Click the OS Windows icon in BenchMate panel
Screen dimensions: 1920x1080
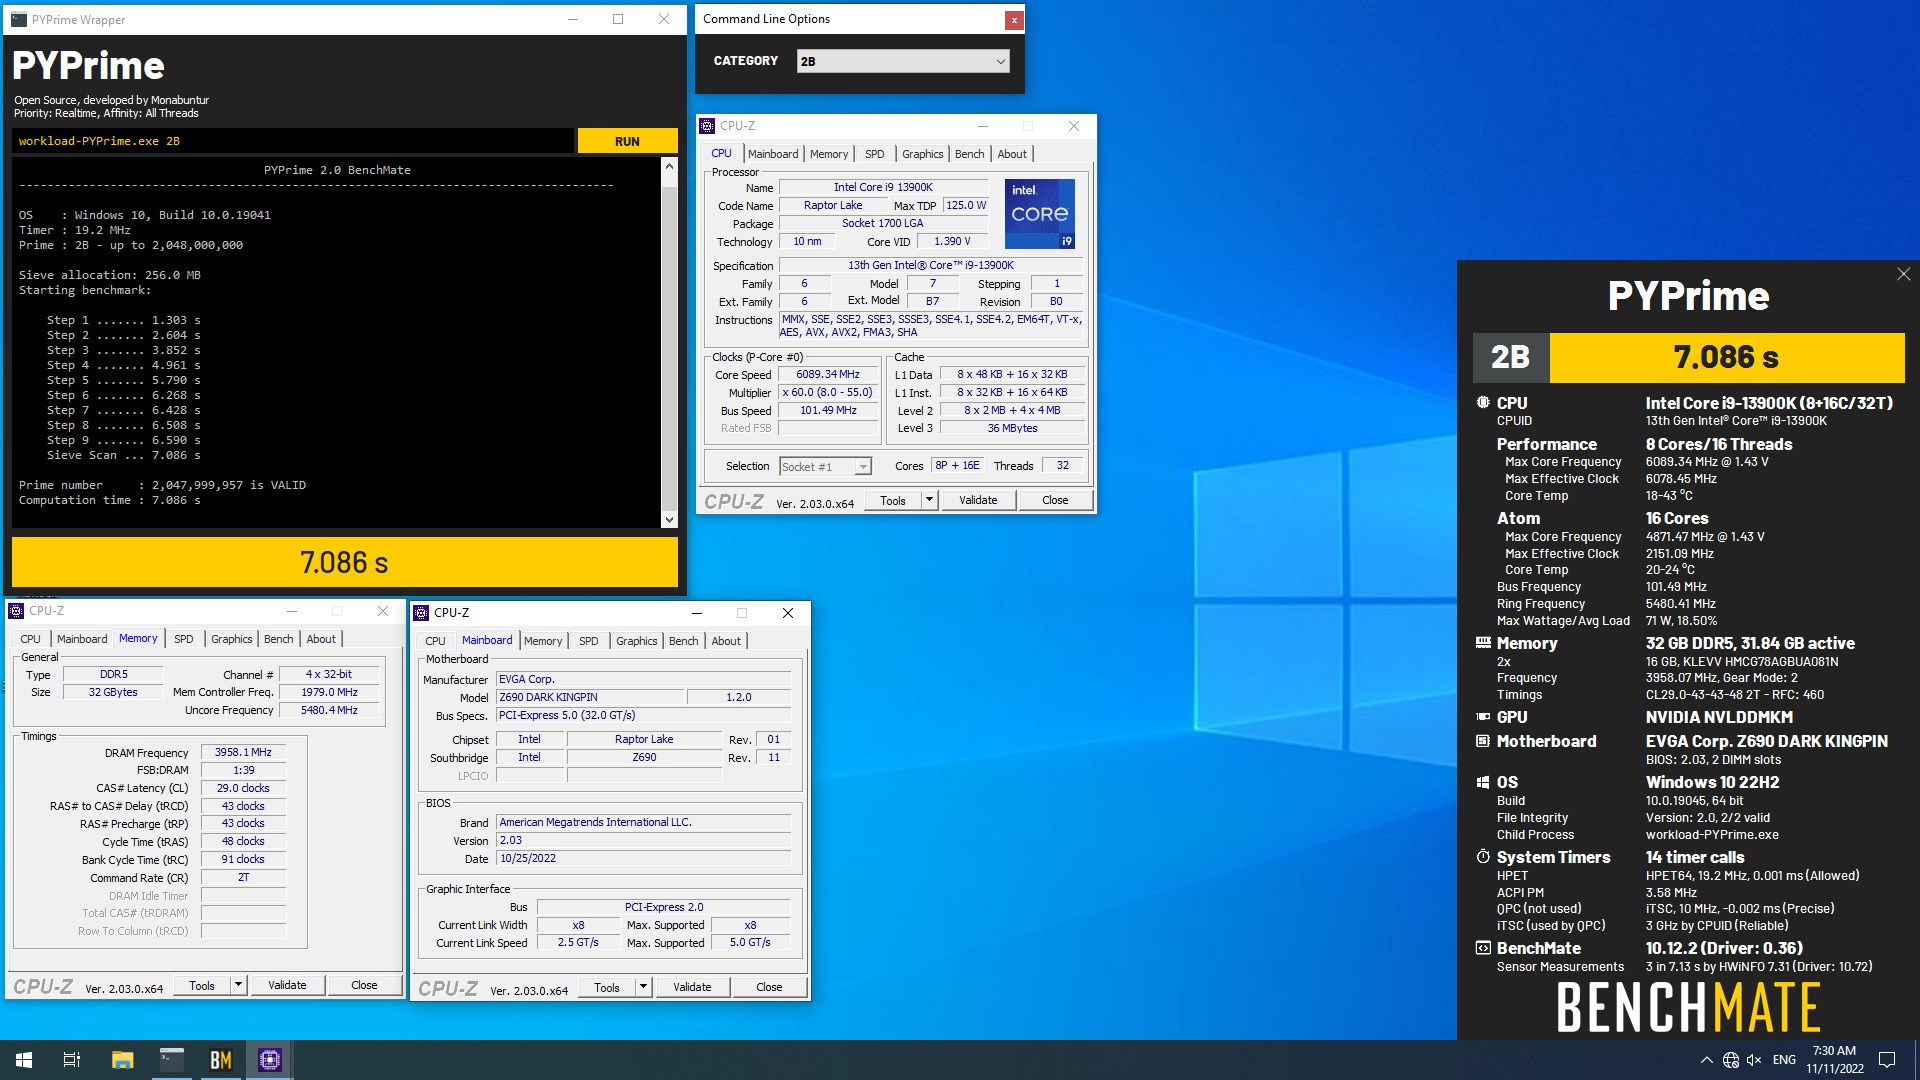point(1483,782)
